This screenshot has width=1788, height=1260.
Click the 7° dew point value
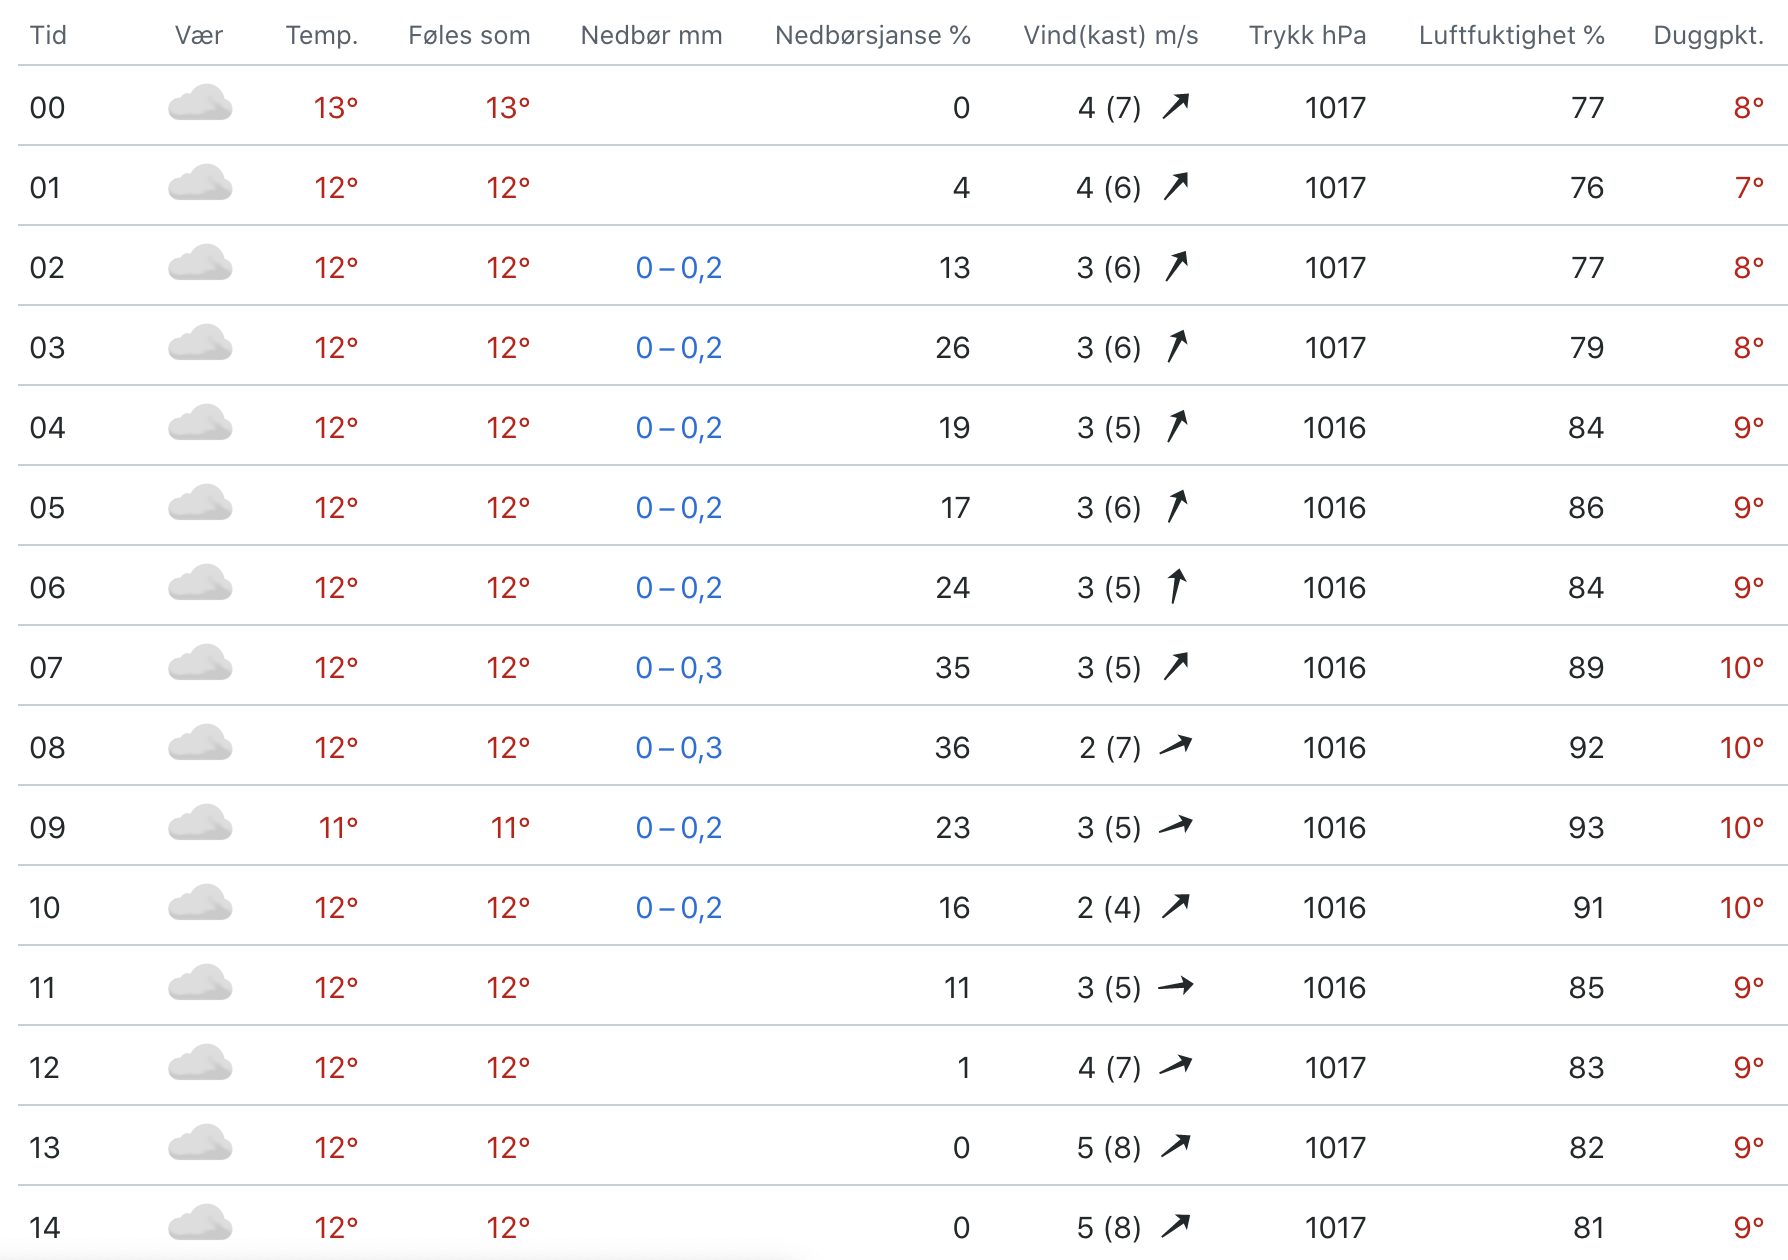pyautogui.click(x=1749, y=188)
